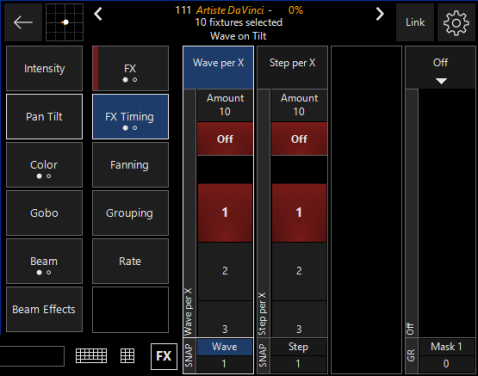478x376 pixels.
Task: Select the Beam Effects parameter group
Action: coord(44,309)
